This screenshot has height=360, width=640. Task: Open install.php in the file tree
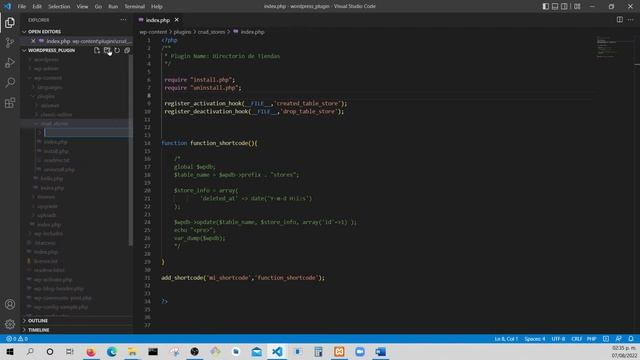pos(56,151)
